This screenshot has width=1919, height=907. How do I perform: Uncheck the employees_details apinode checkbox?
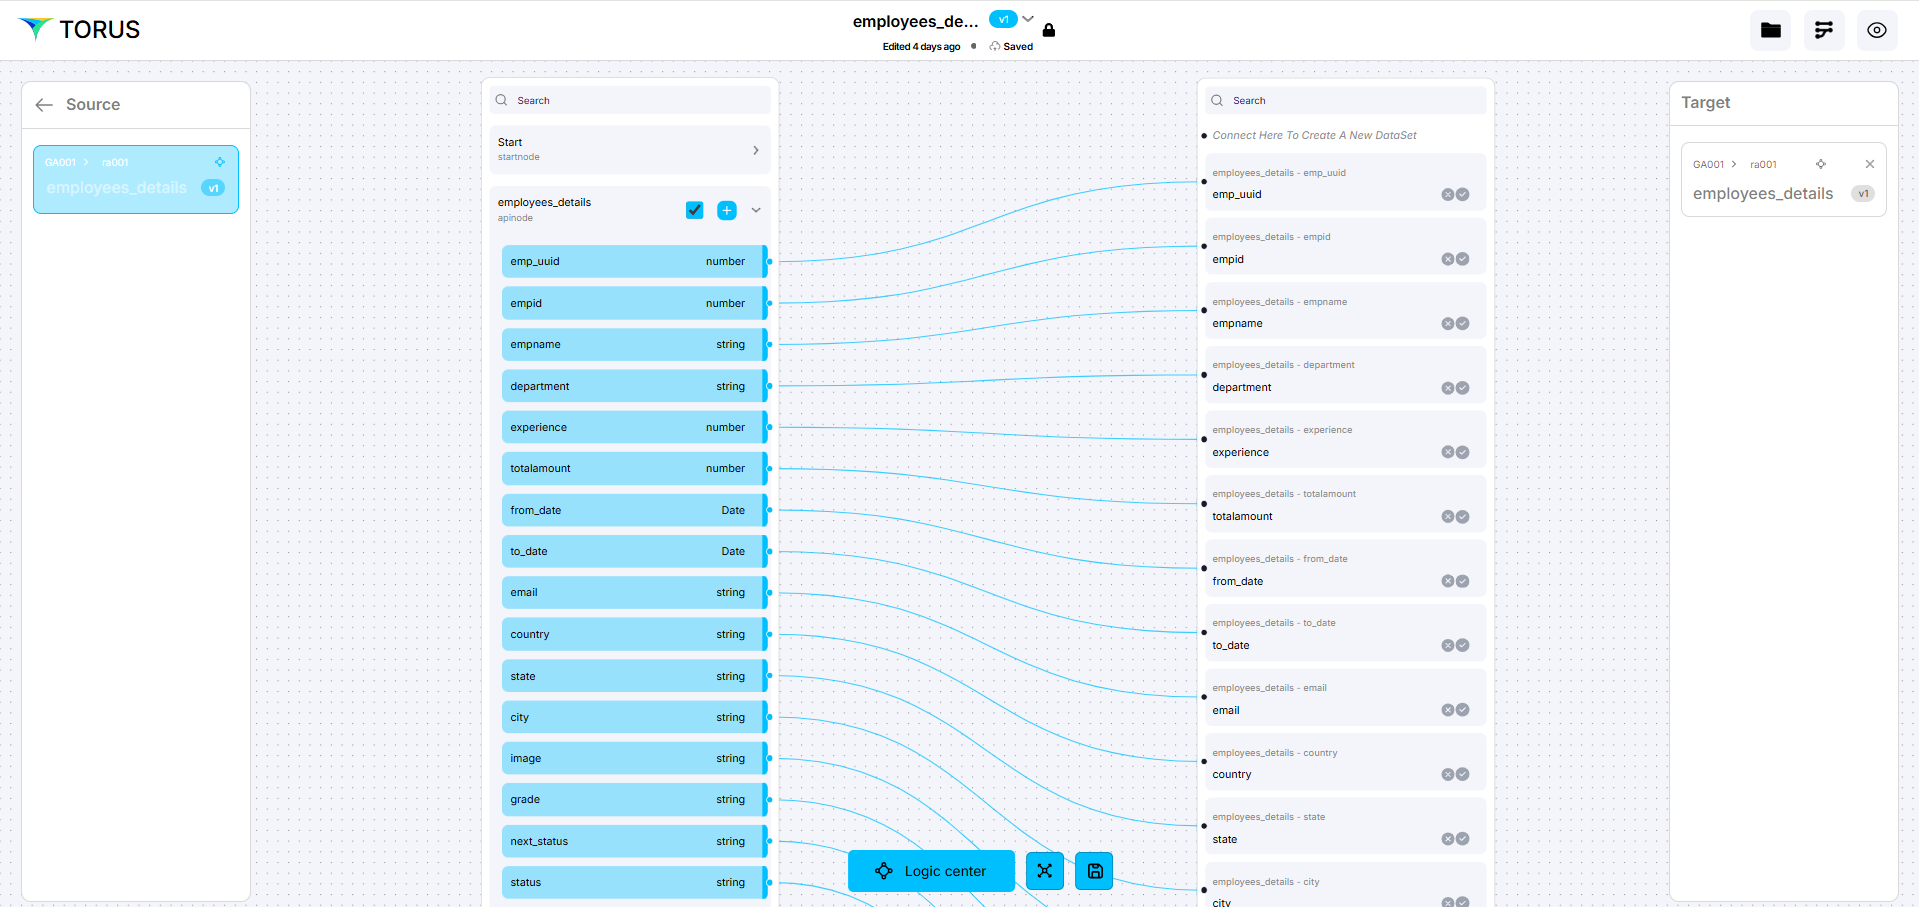pos(695,210)
